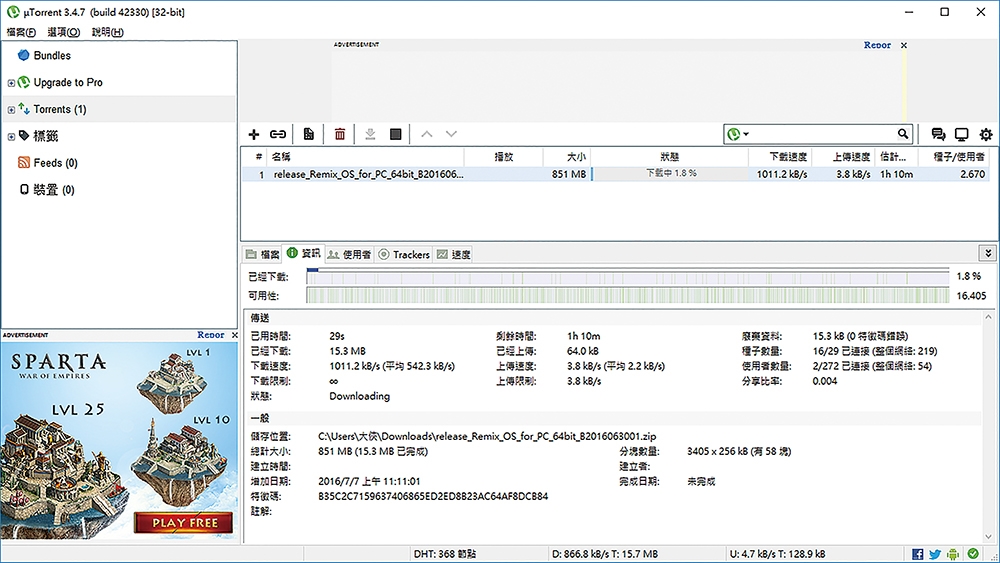Select the release_Remix_OS_for_PC torrent row
Screen dimensions: 1000x563
tap(615, 174)
